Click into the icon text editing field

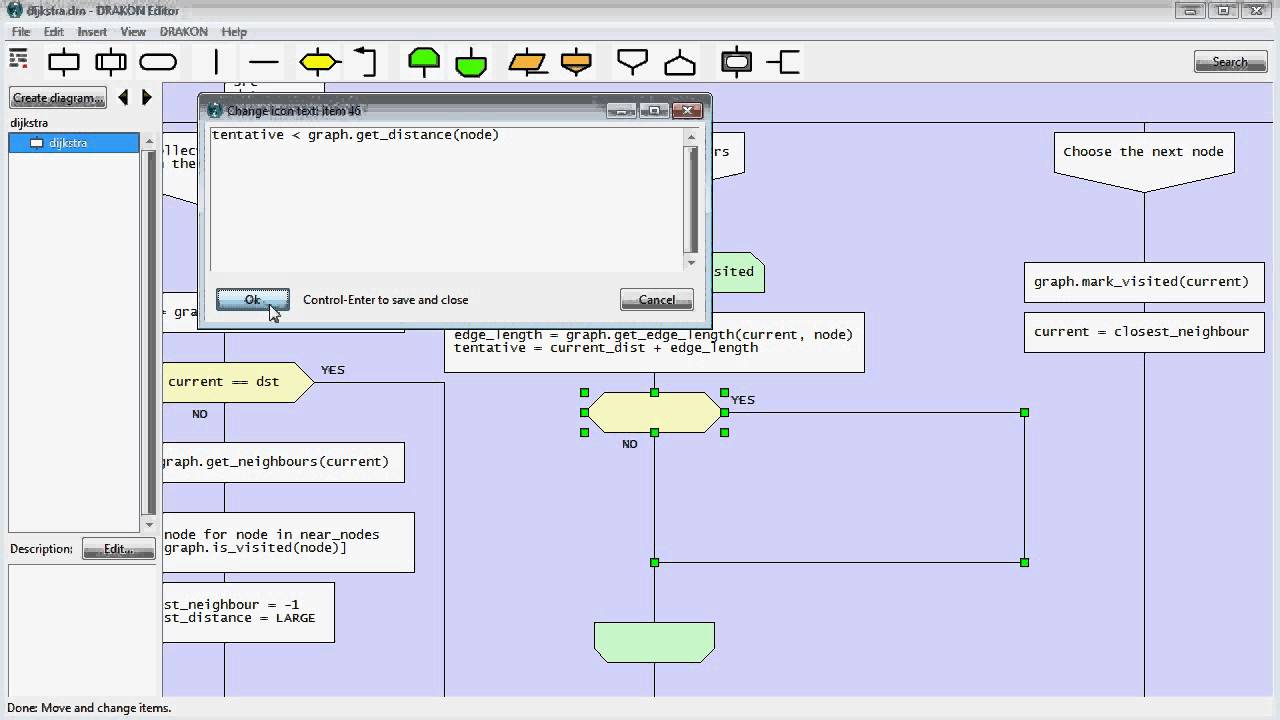[x=445, y=198]
